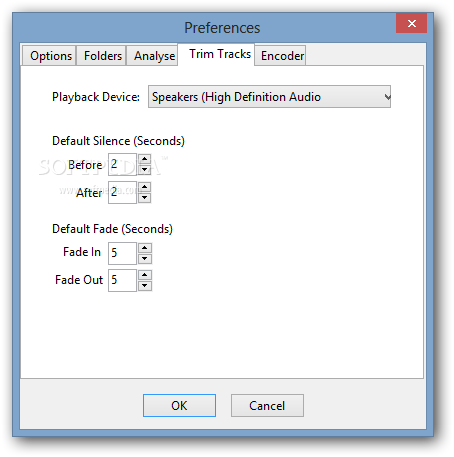Confirm preferences with OK
This screenshot has width=454, height=457.
(179, 405)
